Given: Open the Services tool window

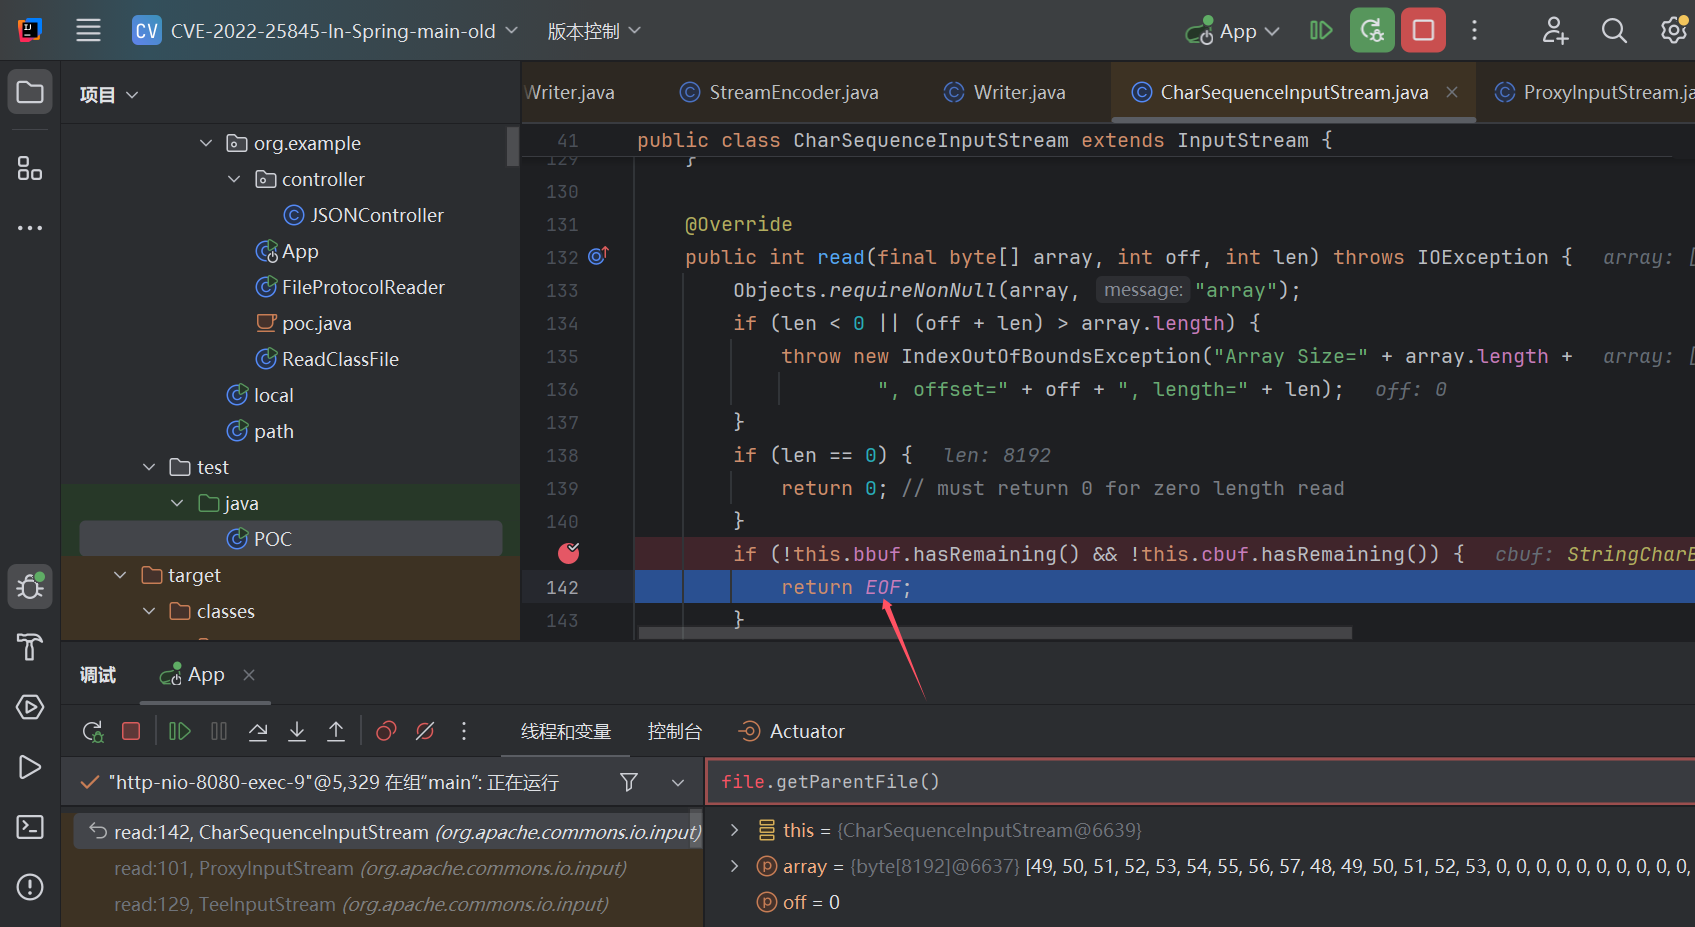Looking at the screenshot, I should 30,707.
